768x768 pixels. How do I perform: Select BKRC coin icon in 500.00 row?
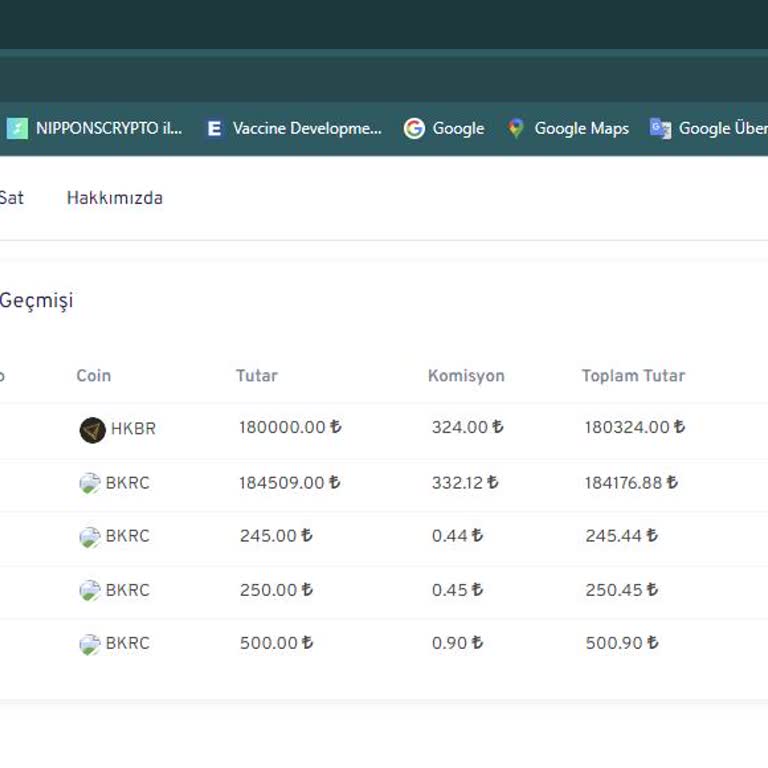pyautogui.click(x=90, y=644)
